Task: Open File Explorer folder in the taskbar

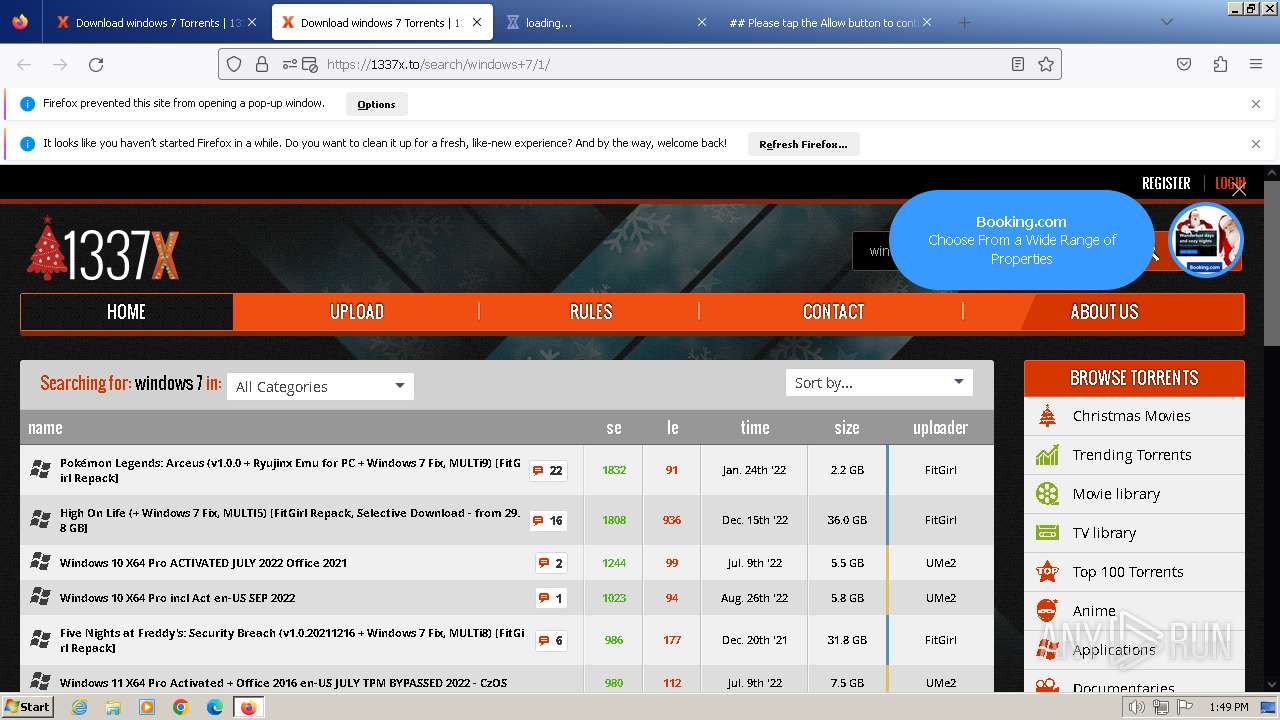Action: pos(113,707)
